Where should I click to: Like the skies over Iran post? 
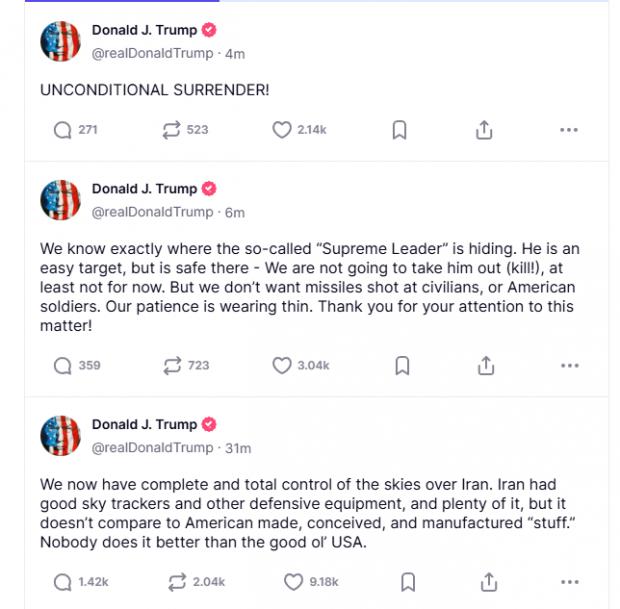[293, 582]
